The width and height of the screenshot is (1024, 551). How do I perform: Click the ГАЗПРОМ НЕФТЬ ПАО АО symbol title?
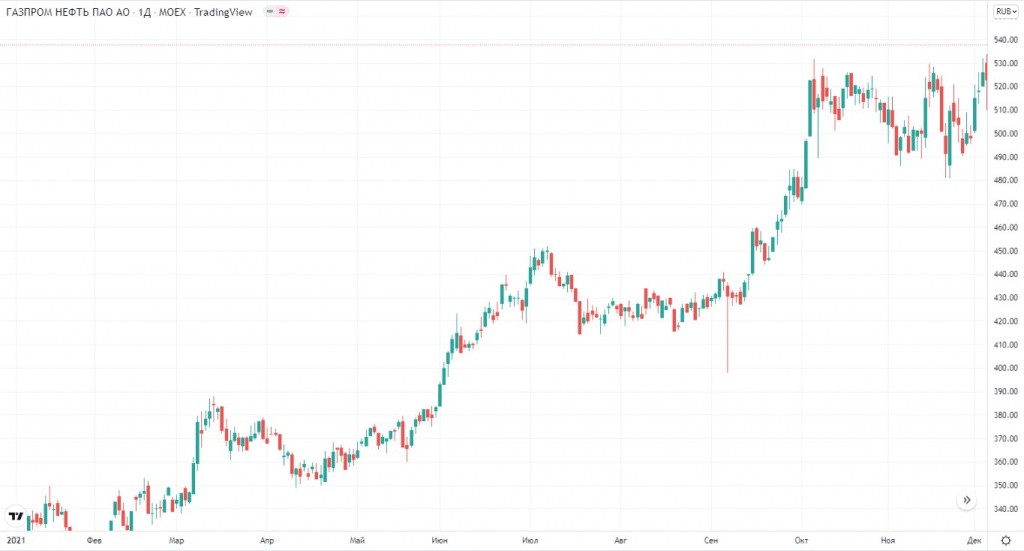63,12
